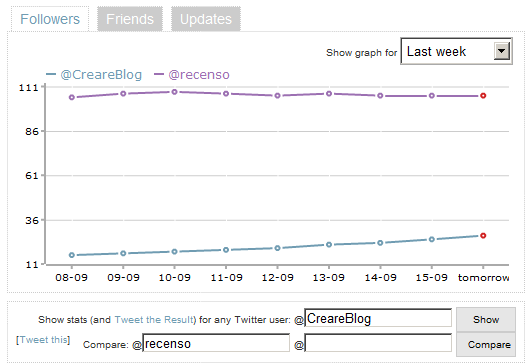
Task: Click the @recenso legend entry
Action: tap(192, 75)
